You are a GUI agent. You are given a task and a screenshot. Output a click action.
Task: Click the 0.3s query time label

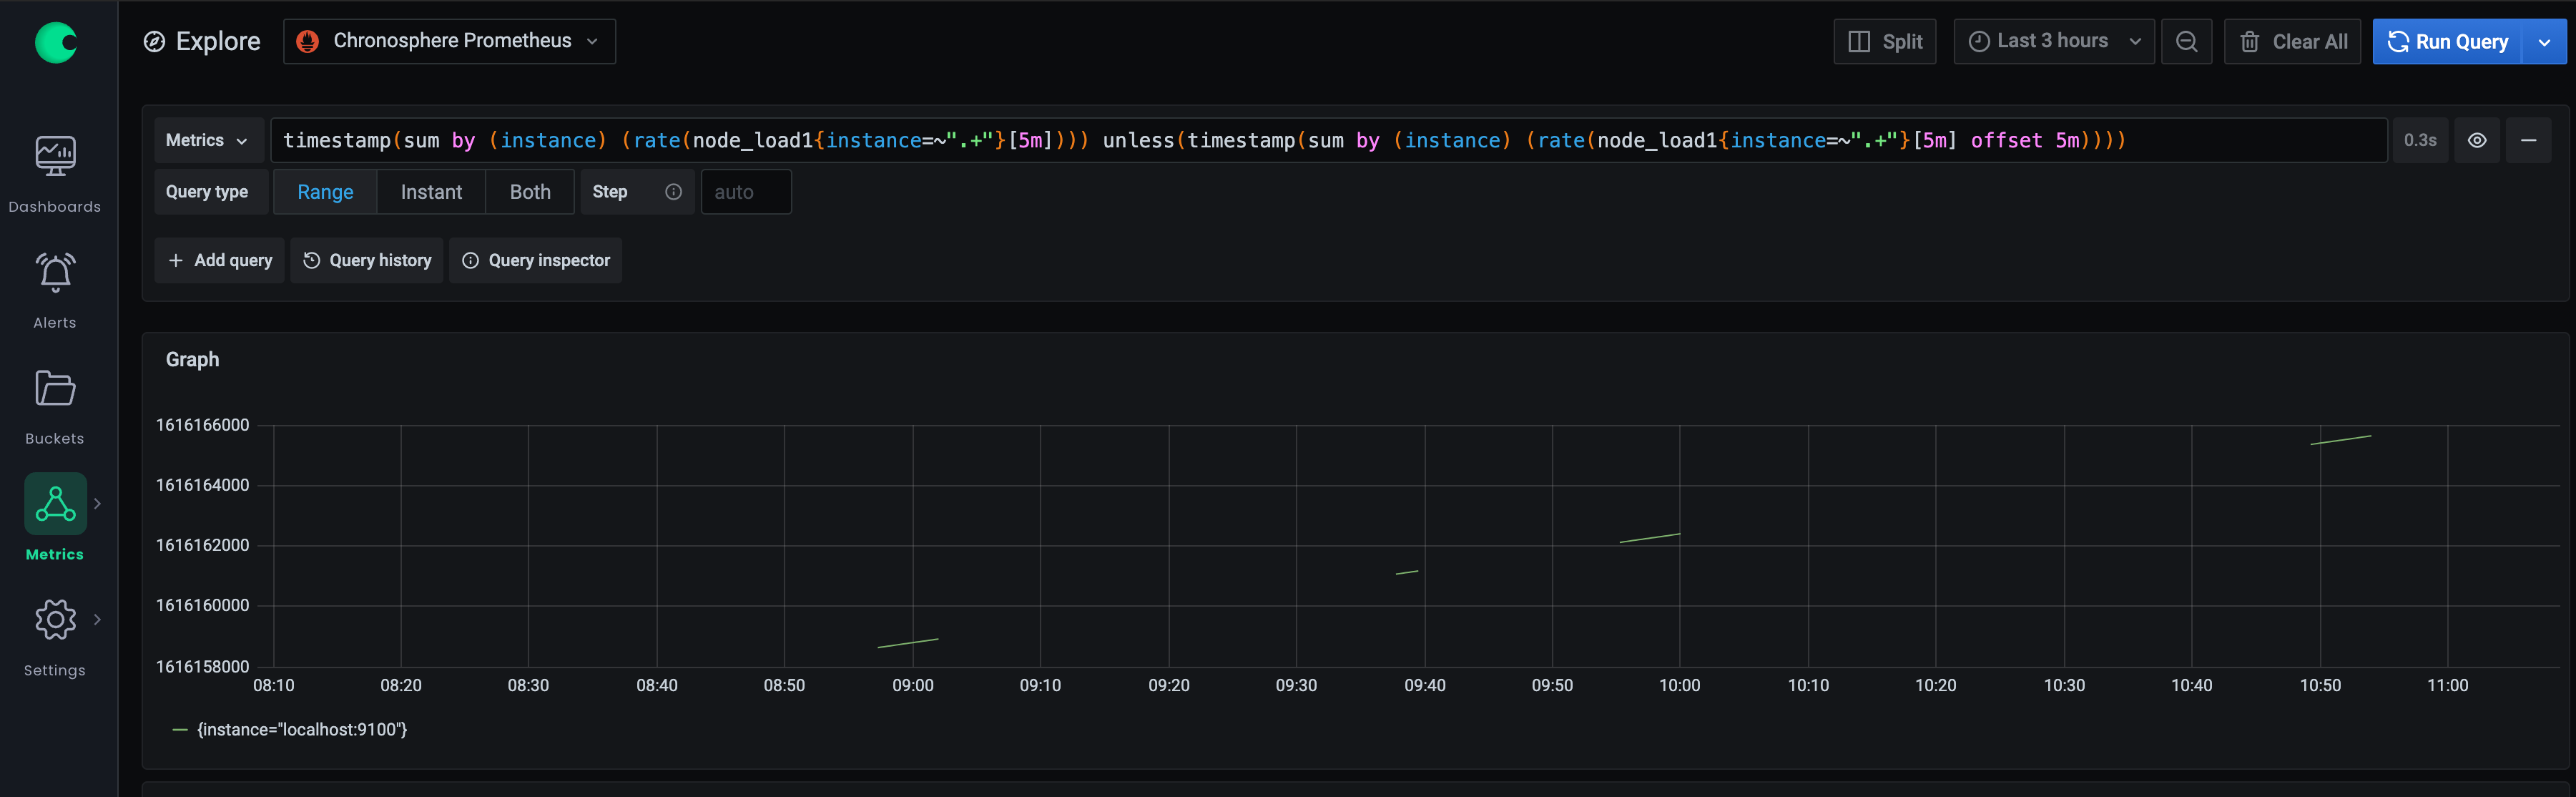(x=2420, y=140)
